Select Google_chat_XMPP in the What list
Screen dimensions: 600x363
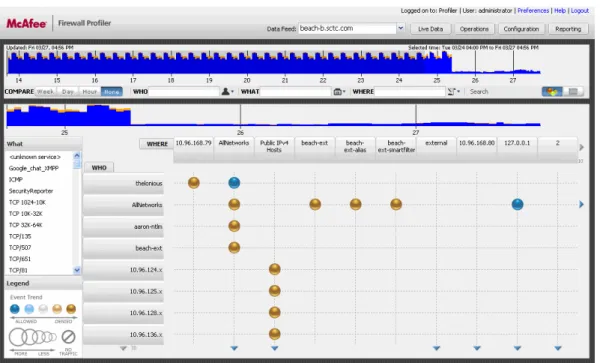34,168
